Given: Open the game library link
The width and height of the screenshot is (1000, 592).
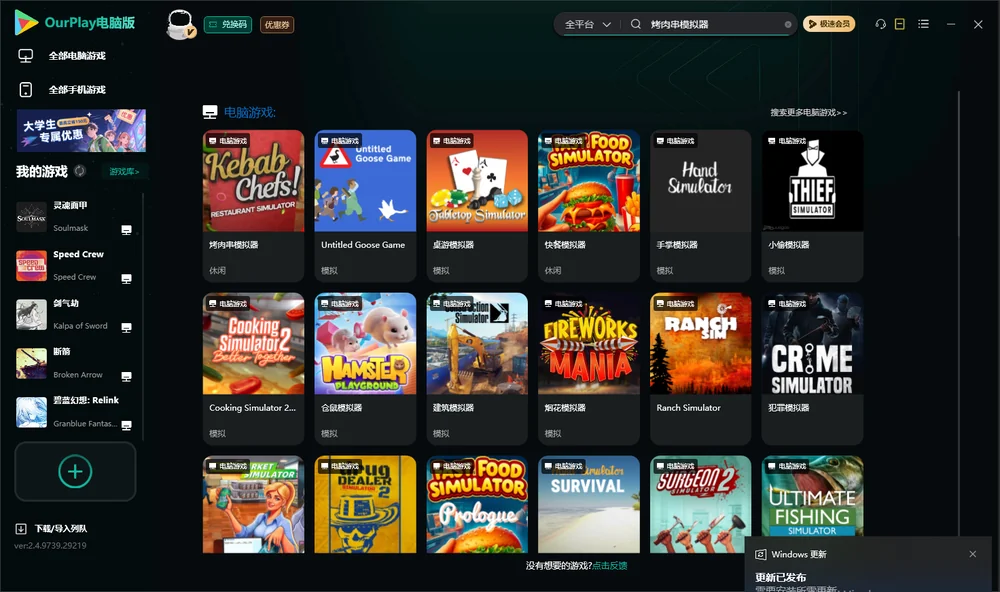Looking at the screenshot, I should click(124, 172).
